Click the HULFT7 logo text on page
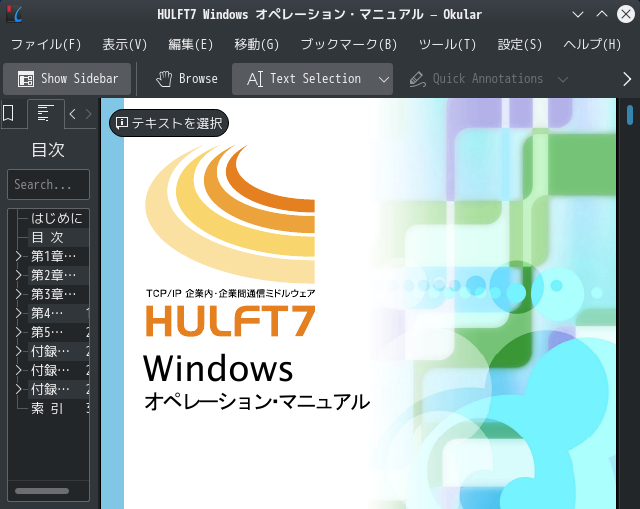640x509 pixels. pyautogui.click(x=231, y=321)
